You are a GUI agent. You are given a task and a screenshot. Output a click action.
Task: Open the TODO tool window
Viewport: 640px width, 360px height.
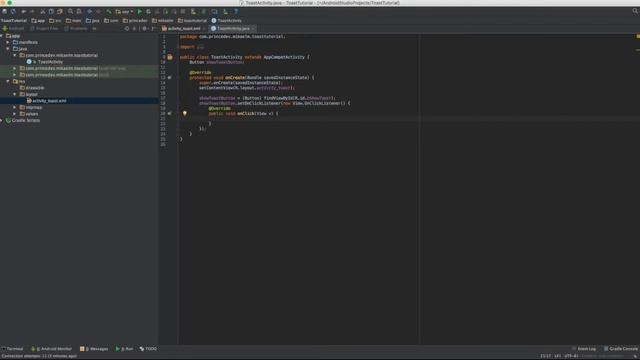(148, 349)
